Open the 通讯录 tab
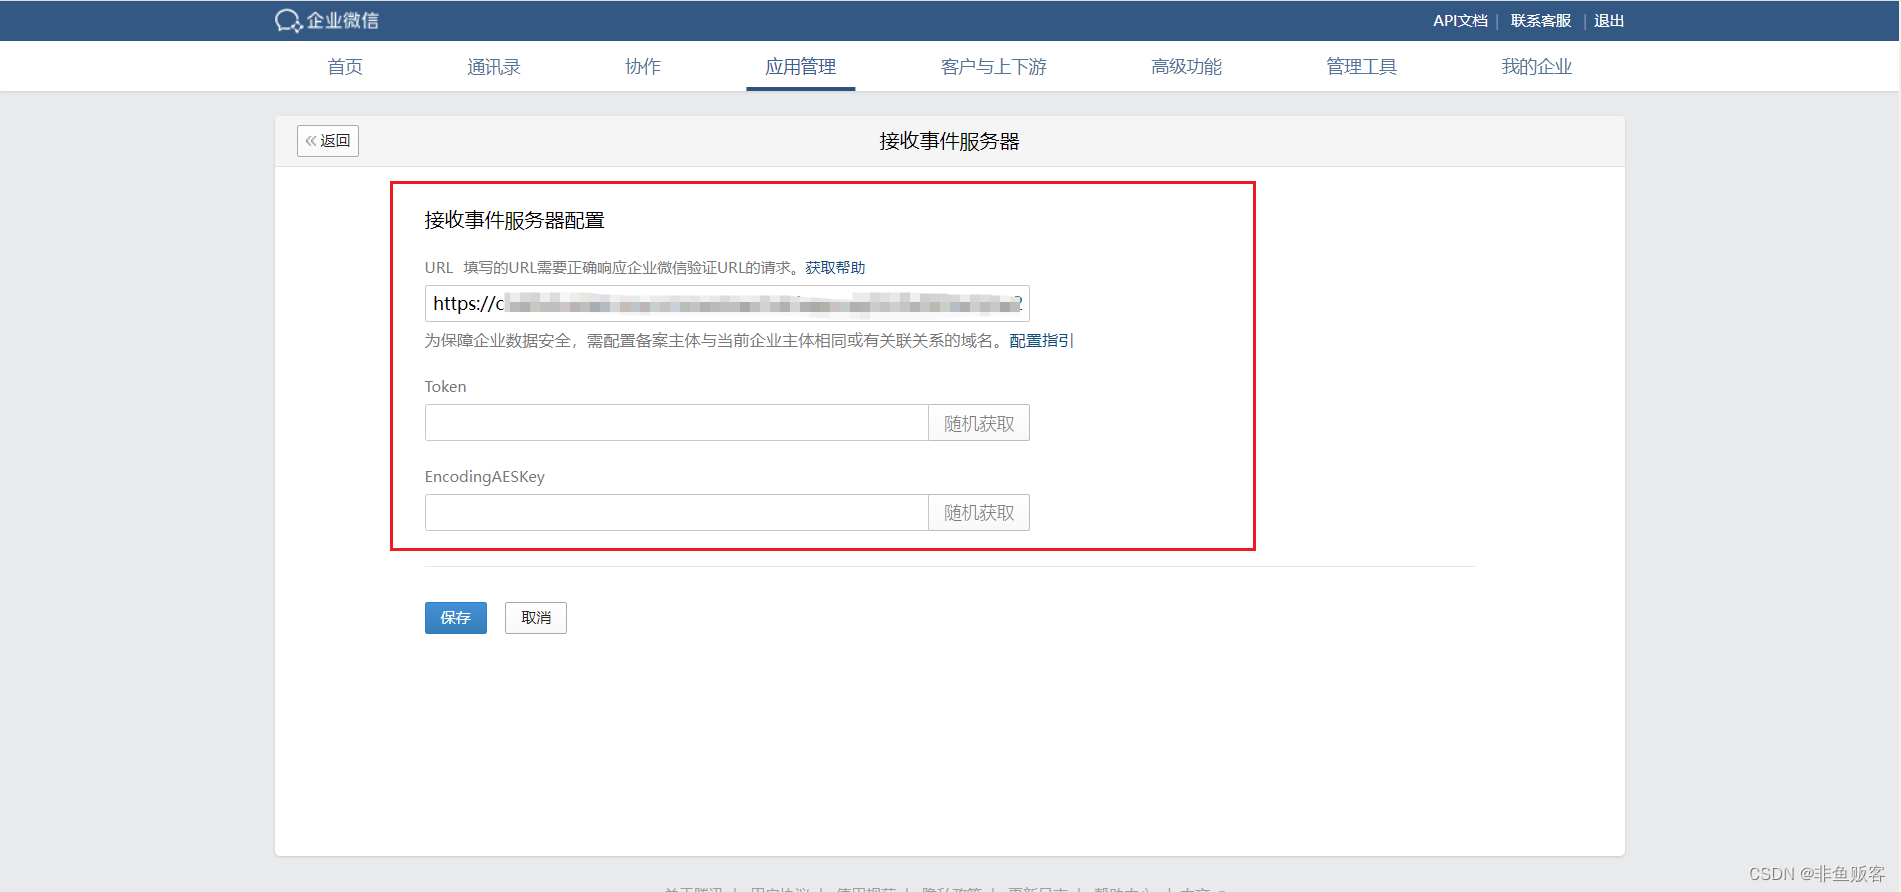The image size is (1901, 892). [494, 67]
